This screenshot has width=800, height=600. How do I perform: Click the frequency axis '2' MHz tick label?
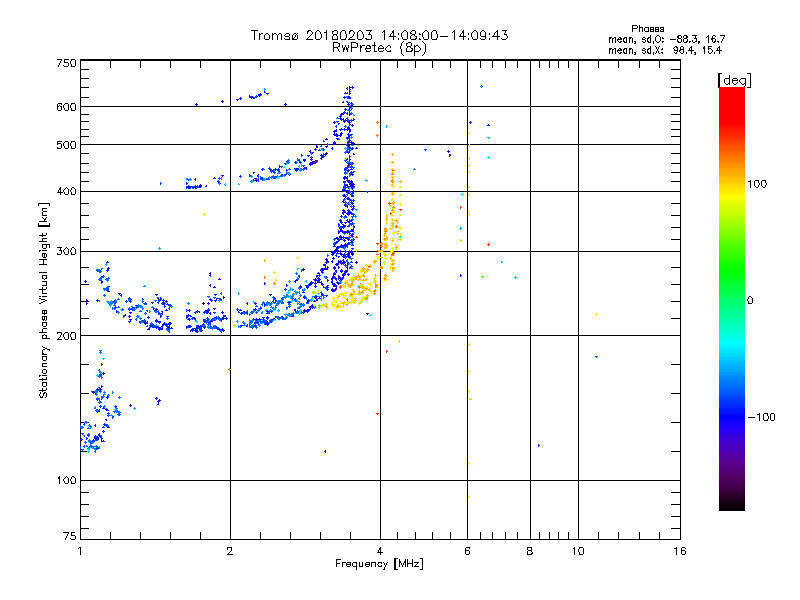230,551
